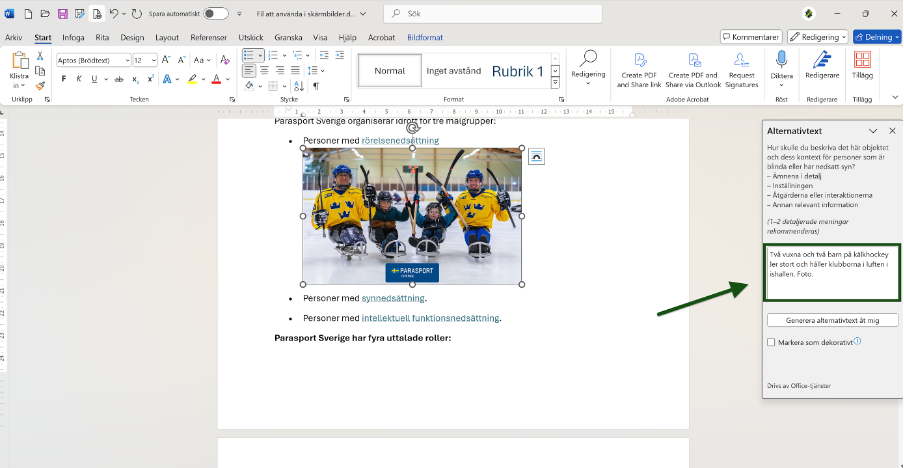This screenshot has width=904, height=468.
Task: Redo the last action
Action: tap(137, 13)
